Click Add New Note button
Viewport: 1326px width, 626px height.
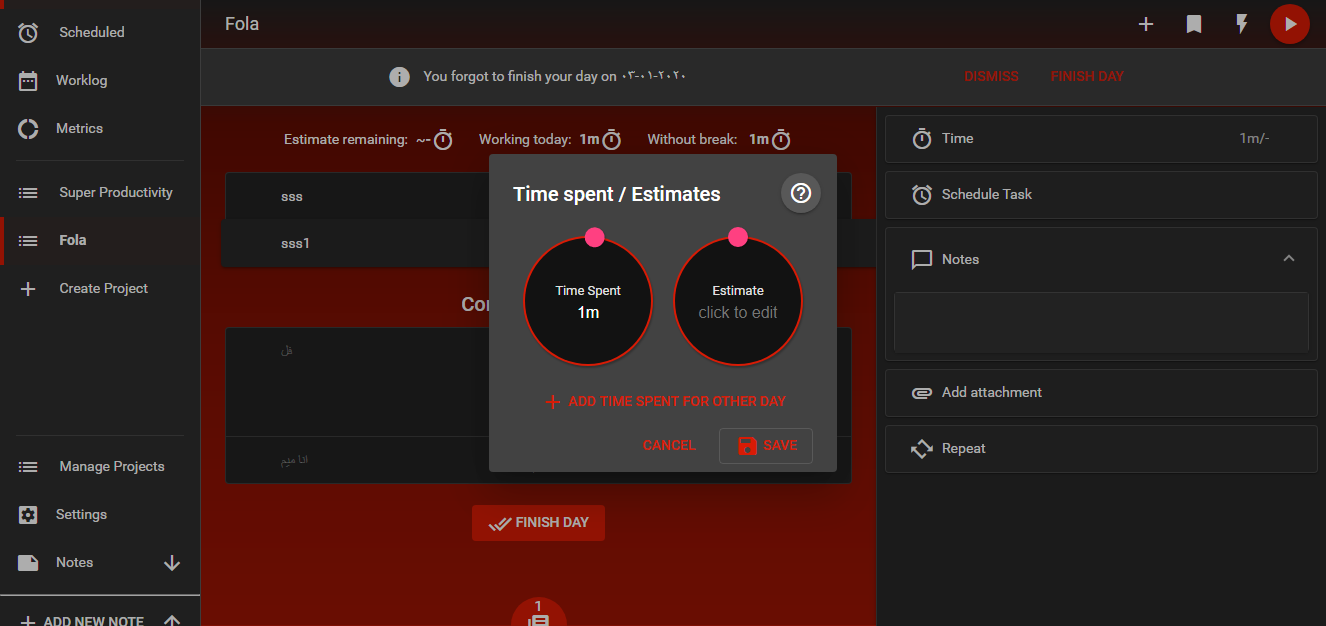tap(82, 621)
